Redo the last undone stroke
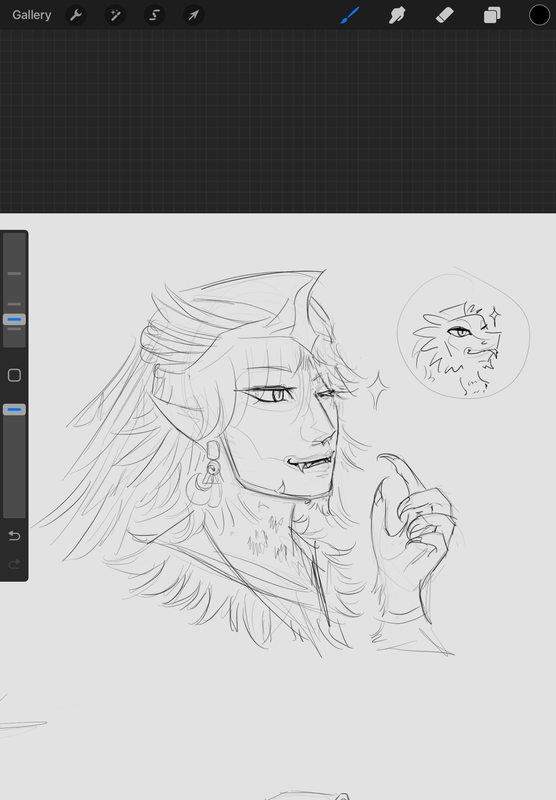The image size is (556, 800). pos(14,564)
